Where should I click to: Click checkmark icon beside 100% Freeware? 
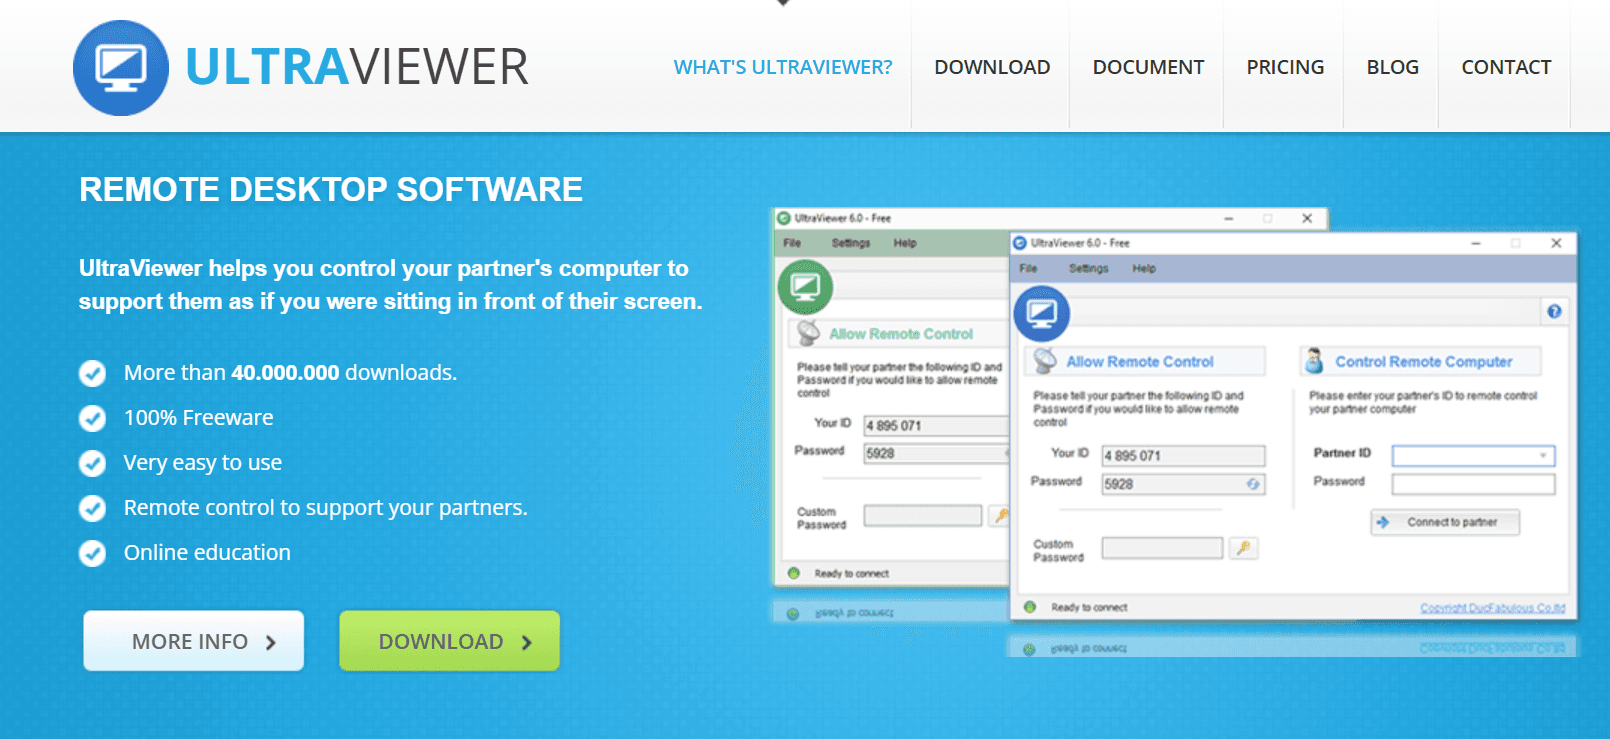92,418
